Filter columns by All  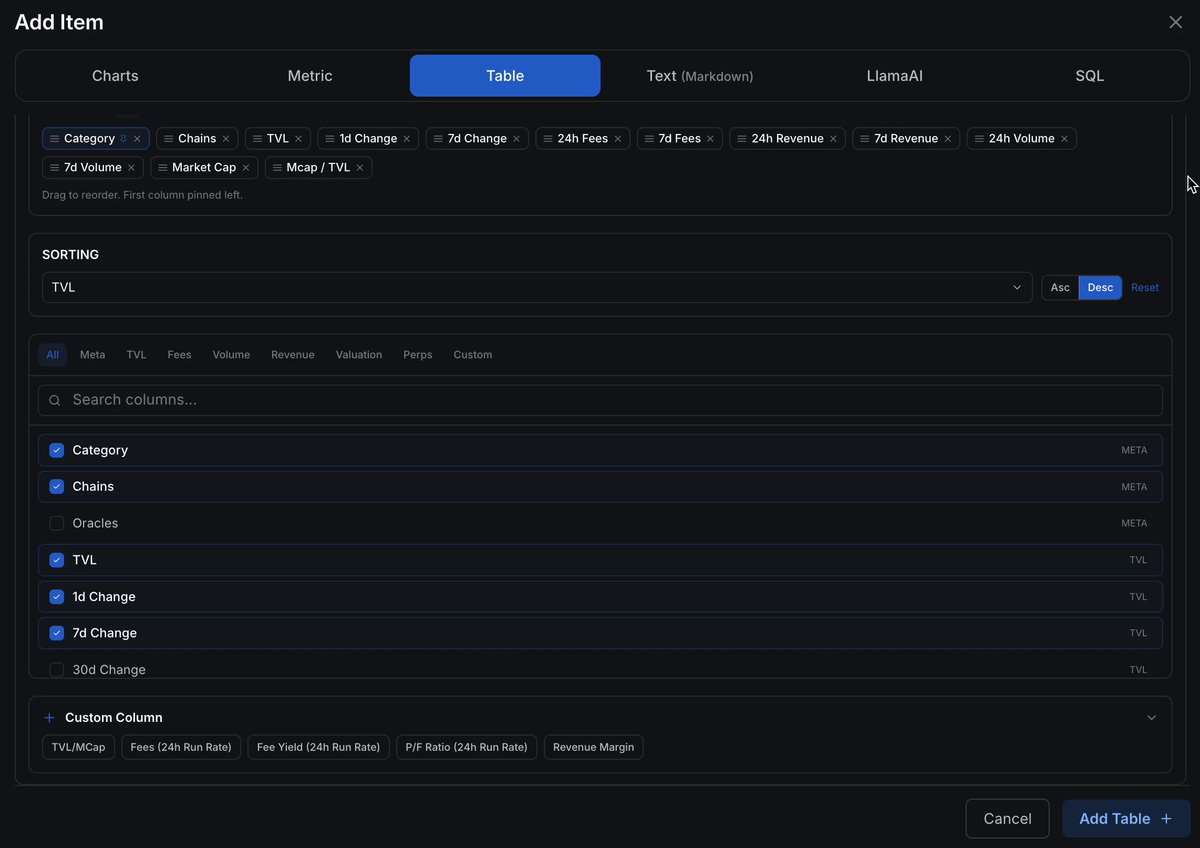pyautogui.click(x=53, y=355)
